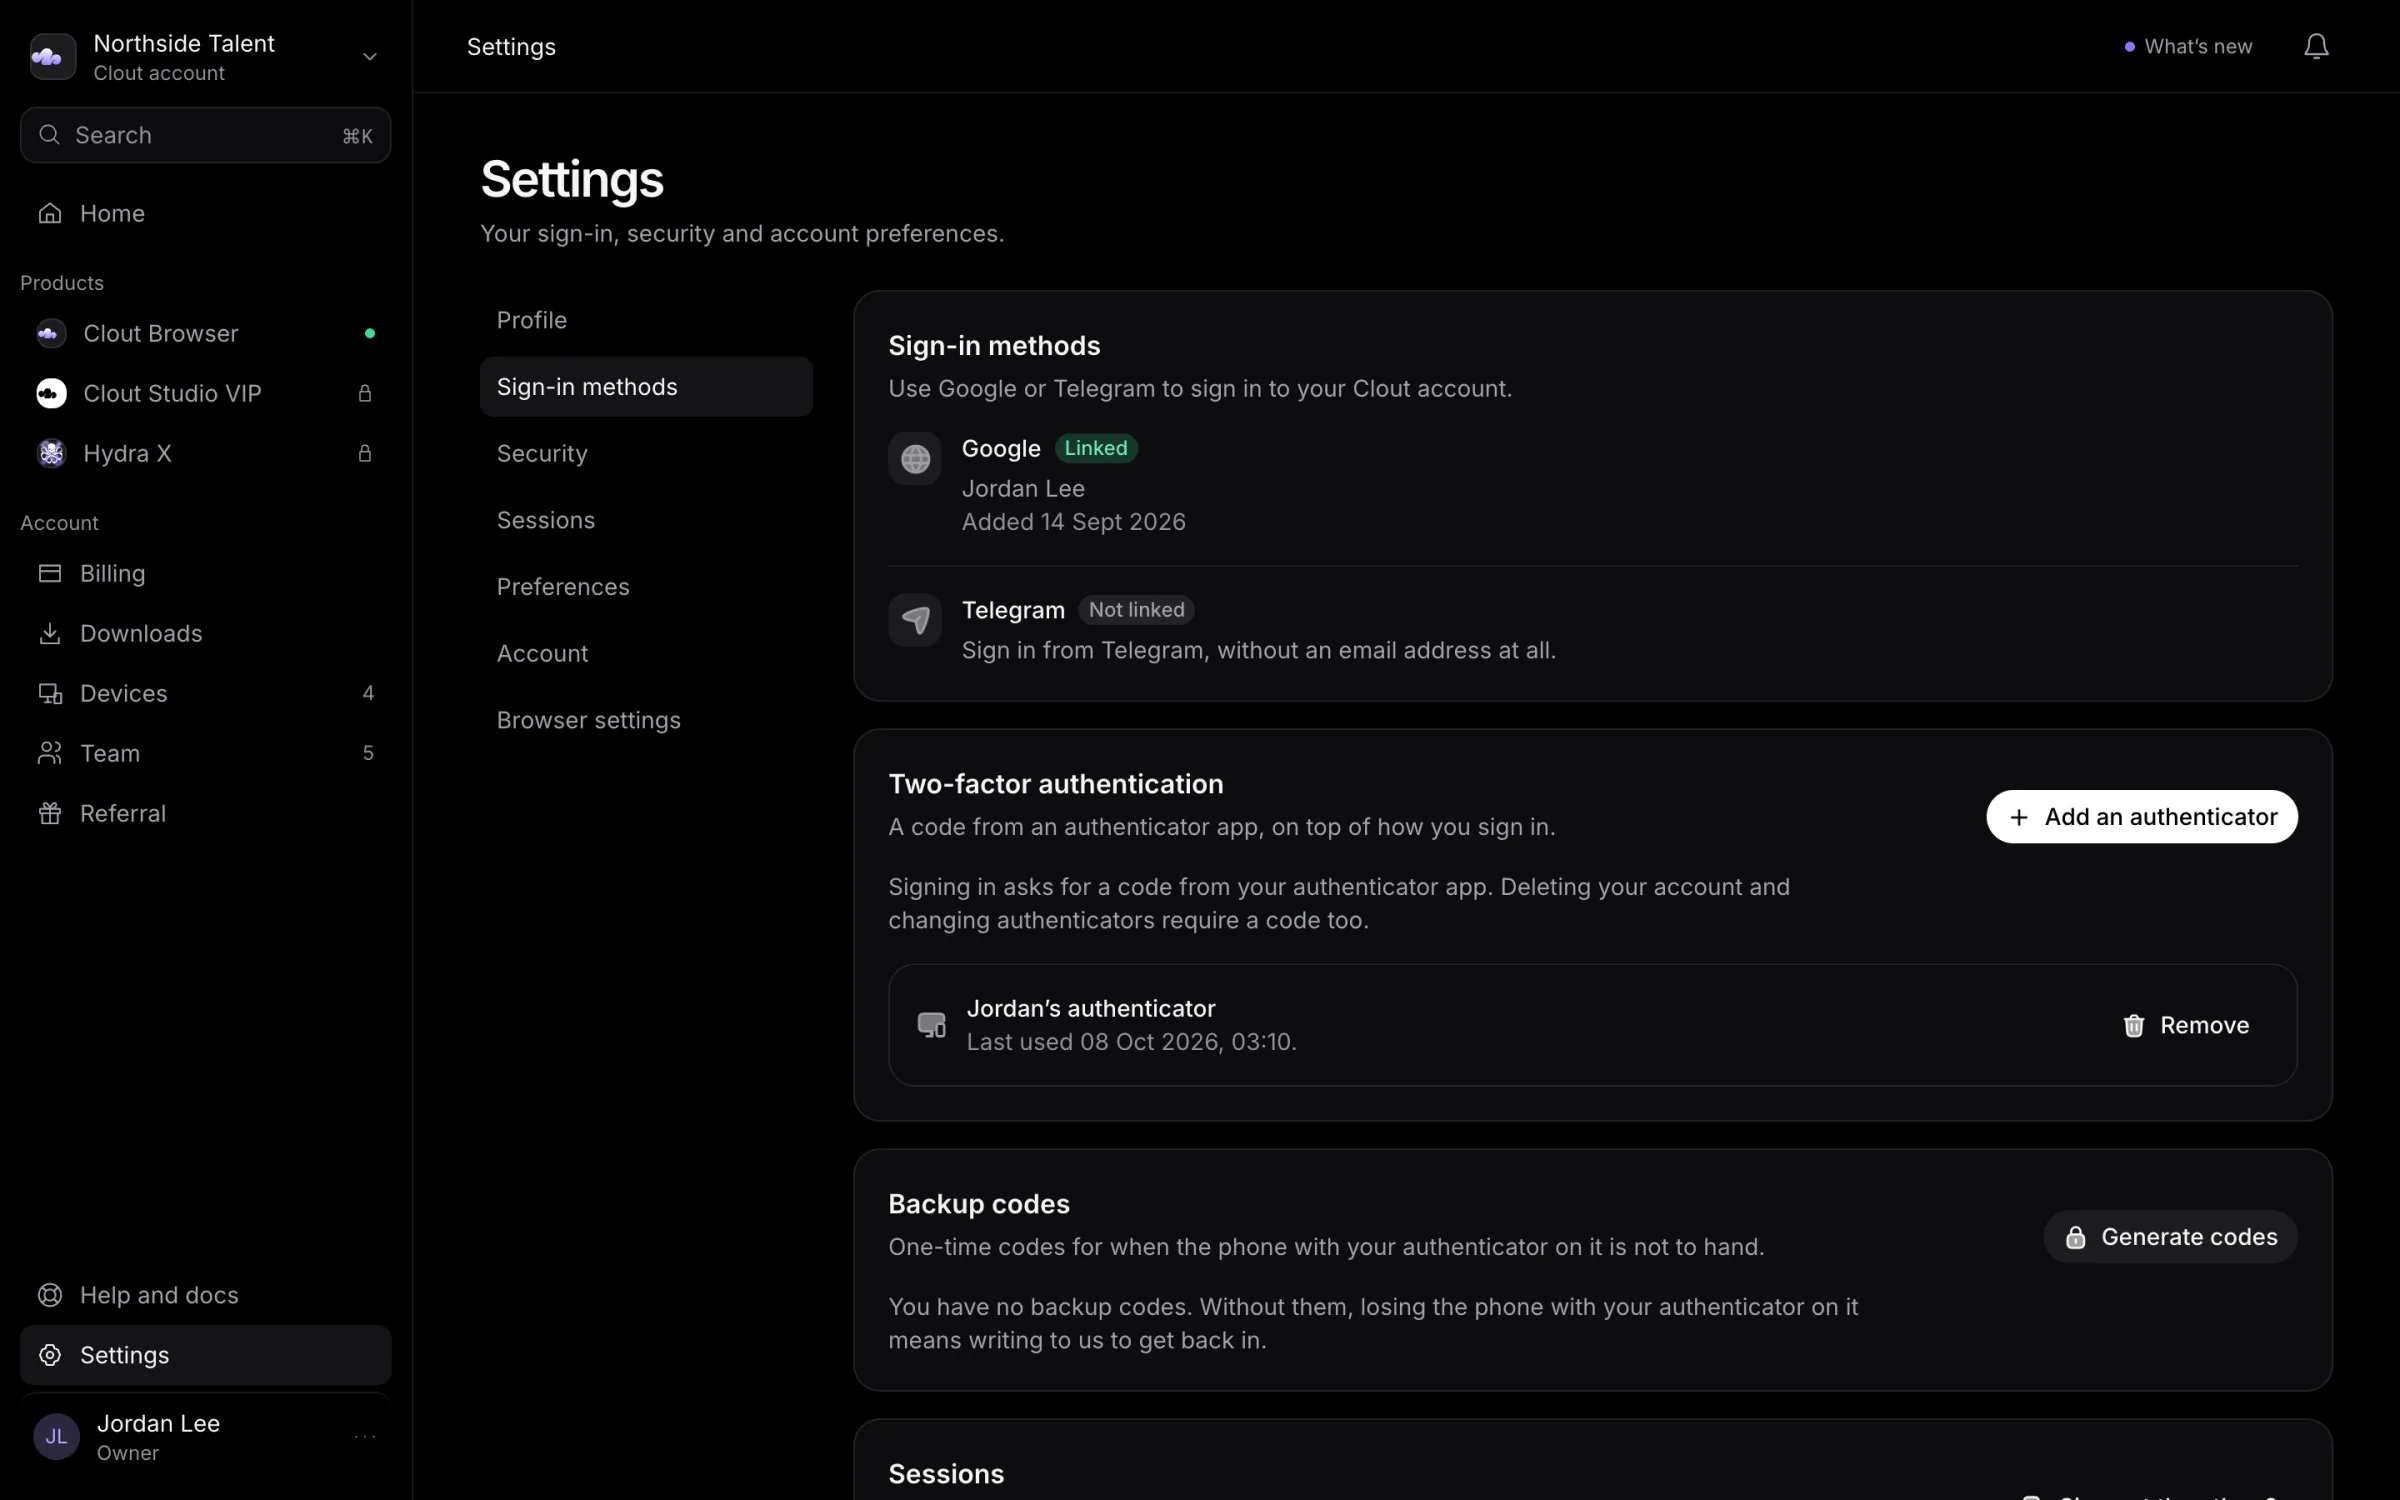Click the Settings breadcrumb in top bar
2400x1500 pixels.
(x=511, y=47)
